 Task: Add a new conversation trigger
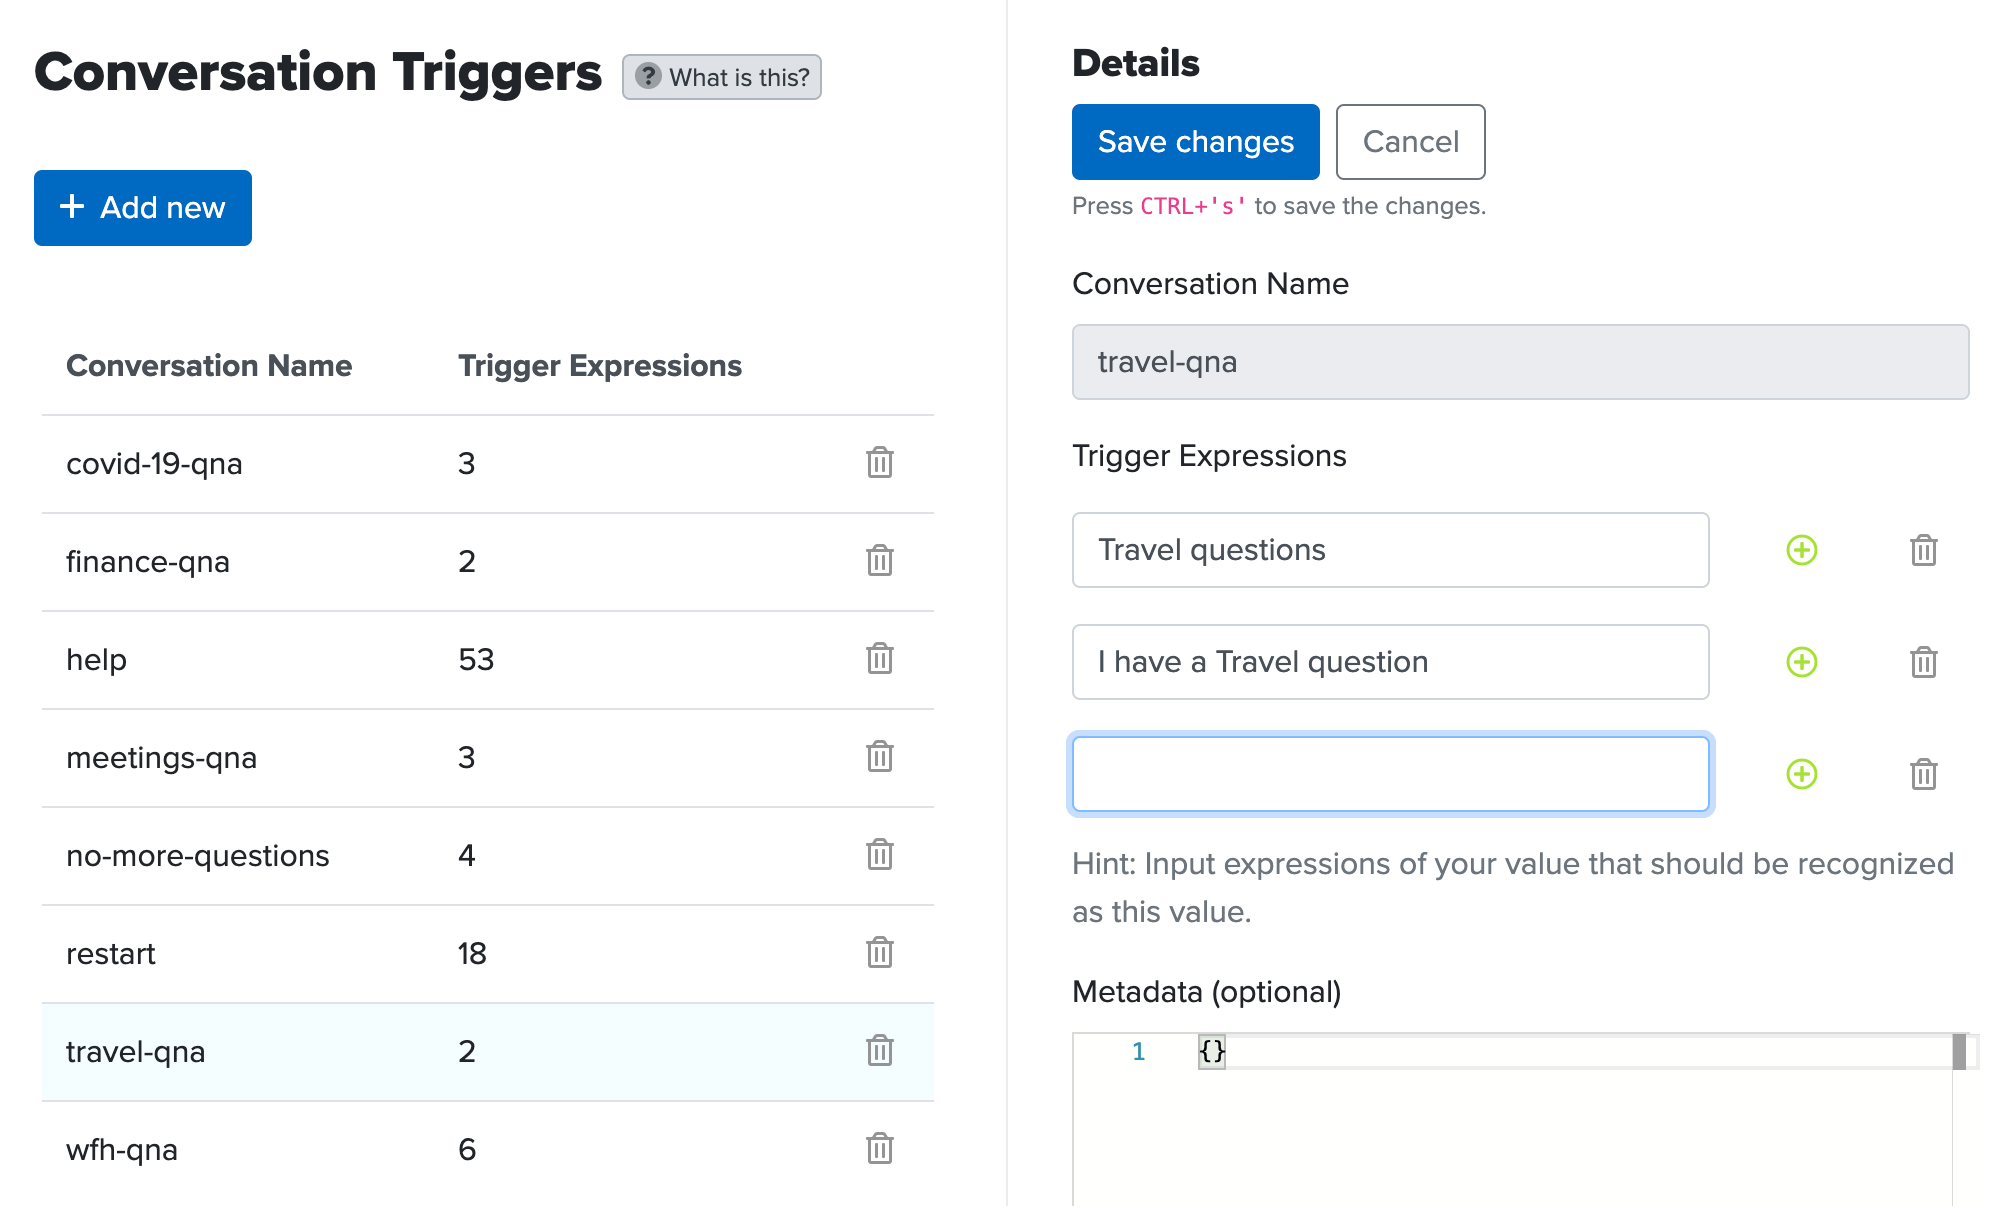pyautogui.click(x=143, y=208)
